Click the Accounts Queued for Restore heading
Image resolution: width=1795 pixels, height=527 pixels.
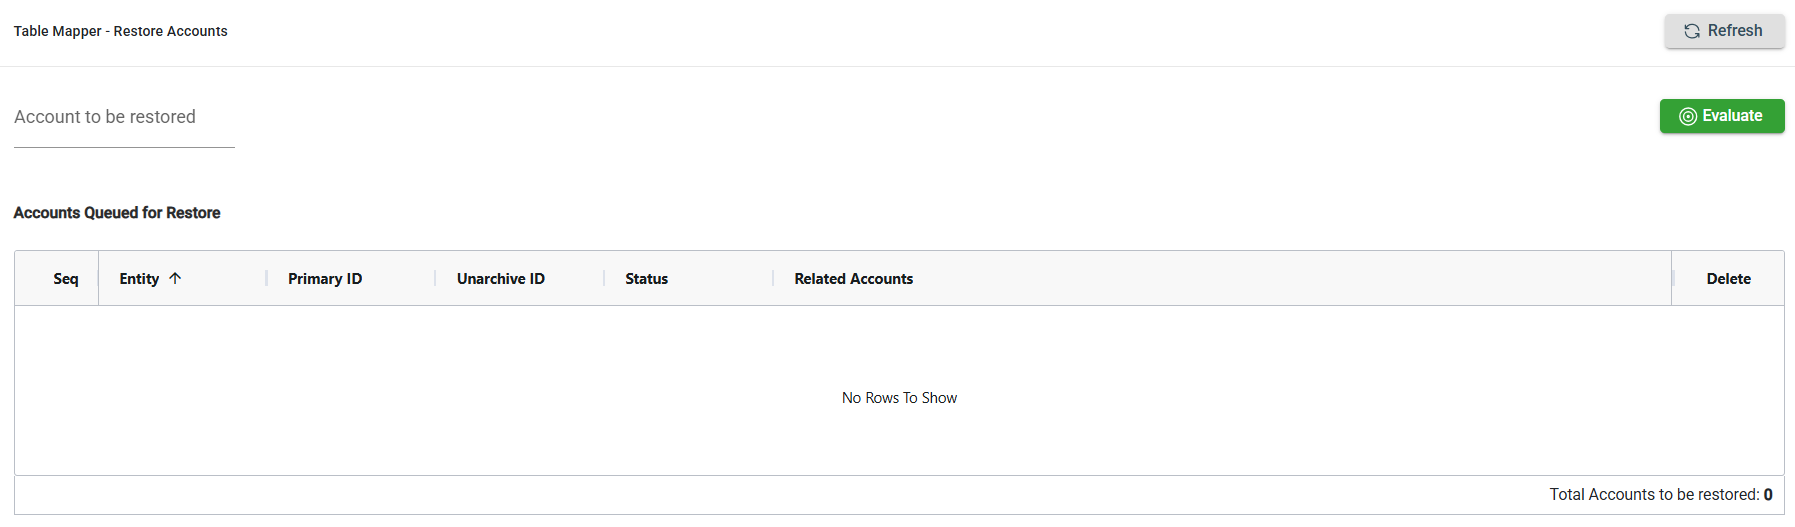click(x=117, y=213)
